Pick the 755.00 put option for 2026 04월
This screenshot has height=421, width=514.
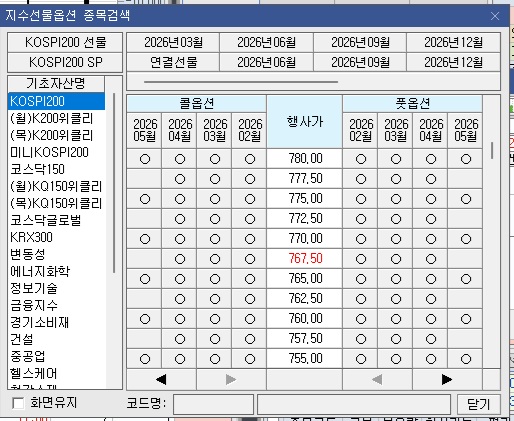click(431, 359)
